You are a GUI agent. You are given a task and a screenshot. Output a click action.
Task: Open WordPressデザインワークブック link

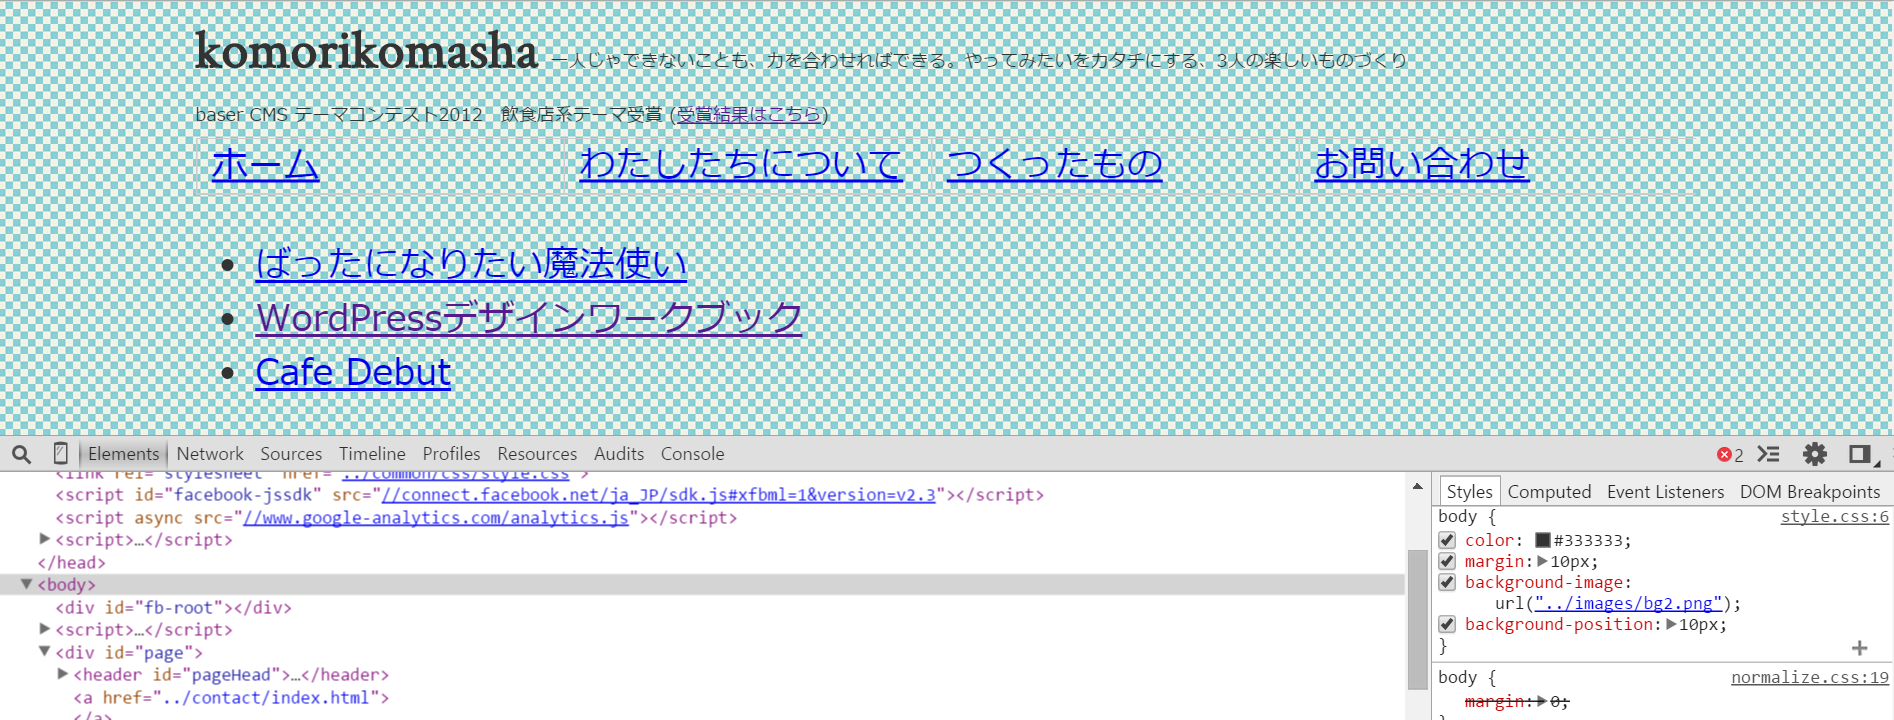[529, 318]
